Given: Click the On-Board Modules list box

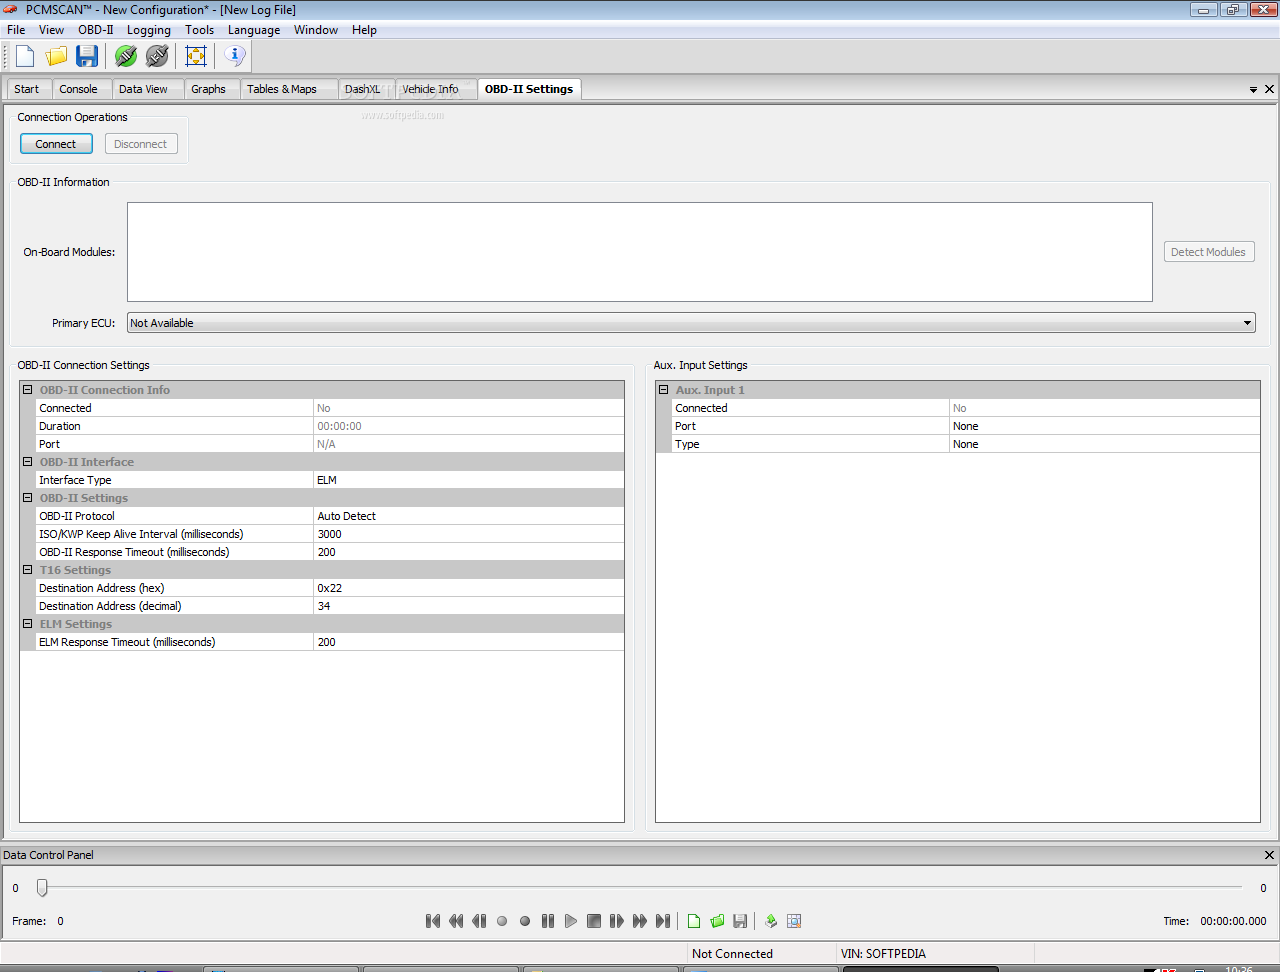Looking at the screenshot, I should pos(640,252).
